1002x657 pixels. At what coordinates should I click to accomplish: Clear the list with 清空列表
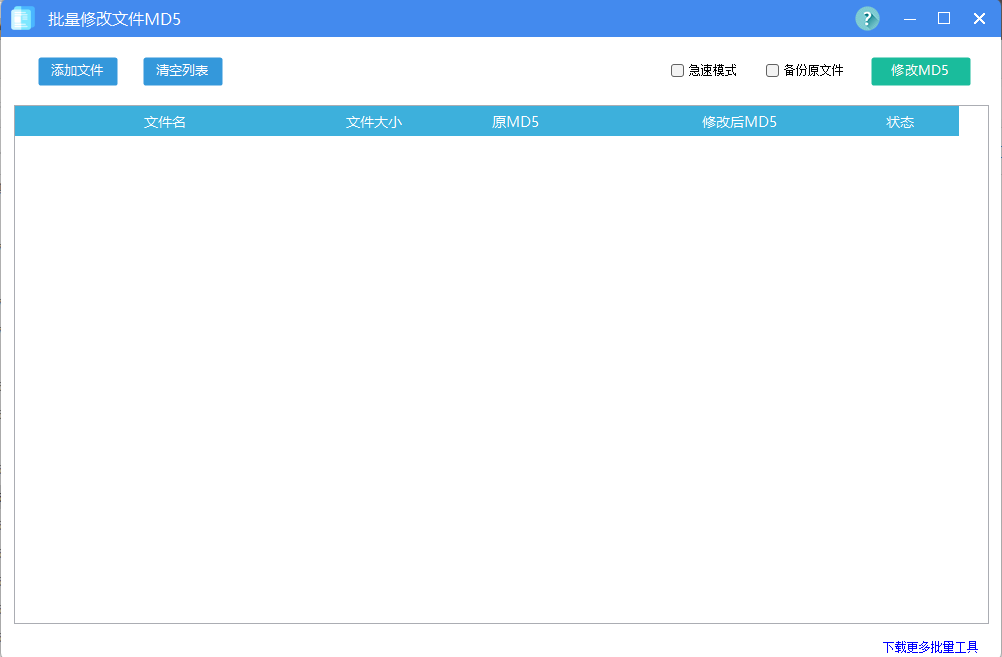pyautogui.click(x=183, y=71)
